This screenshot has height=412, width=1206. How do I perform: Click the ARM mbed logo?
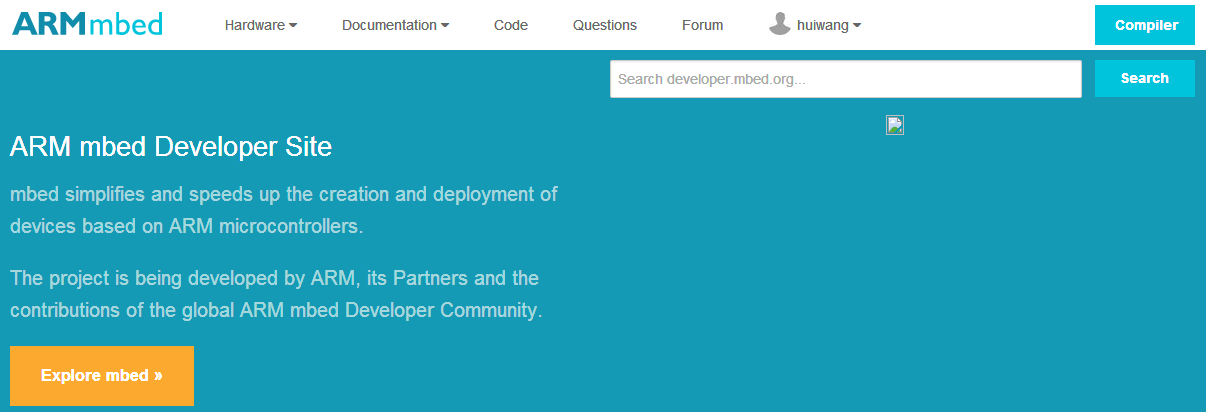coord(87,24)
